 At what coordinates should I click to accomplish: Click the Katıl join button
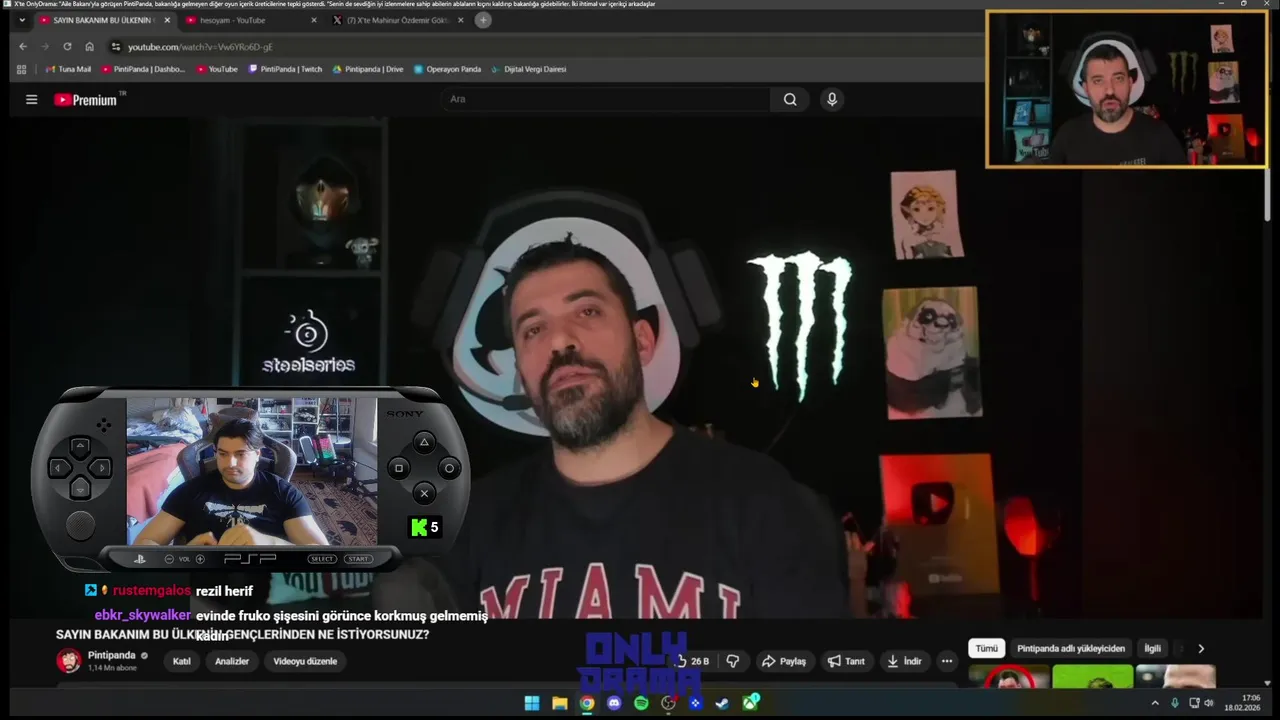[182, 661]
